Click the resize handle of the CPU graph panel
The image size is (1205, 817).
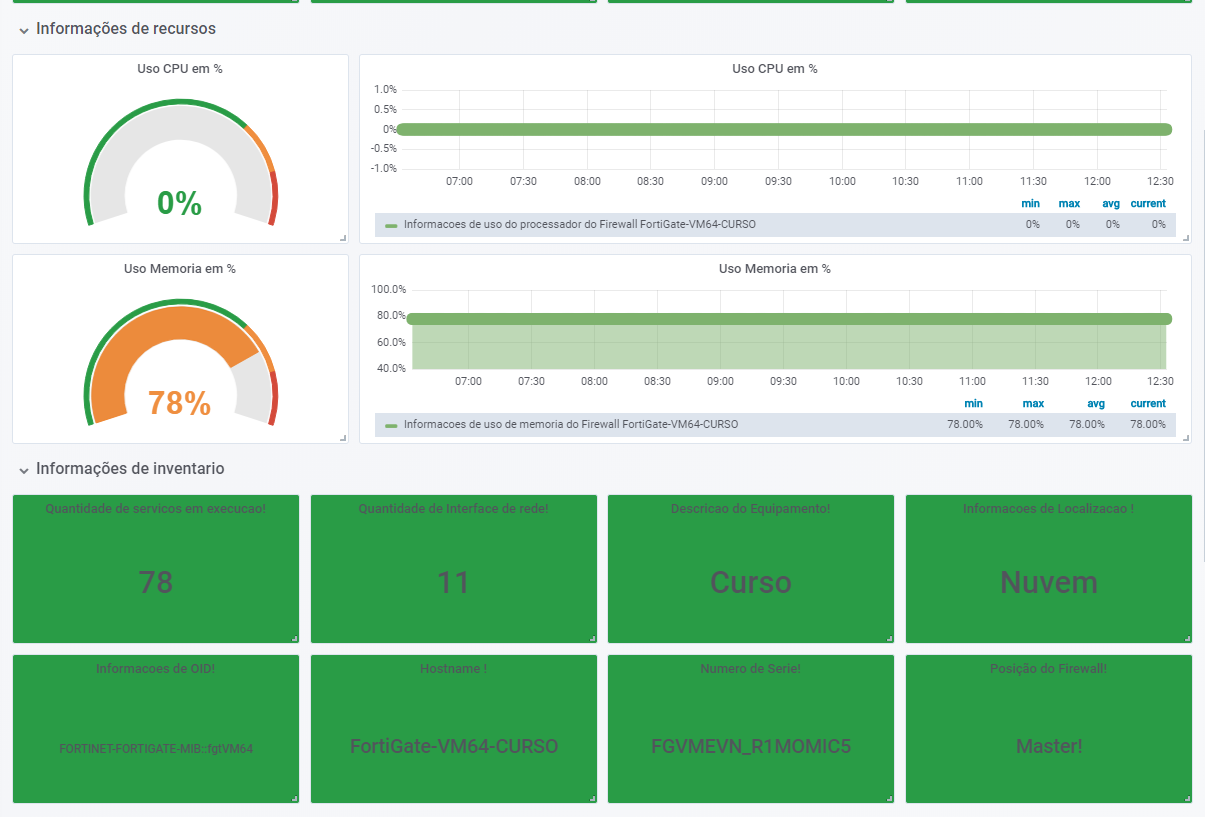[1186, 238]
